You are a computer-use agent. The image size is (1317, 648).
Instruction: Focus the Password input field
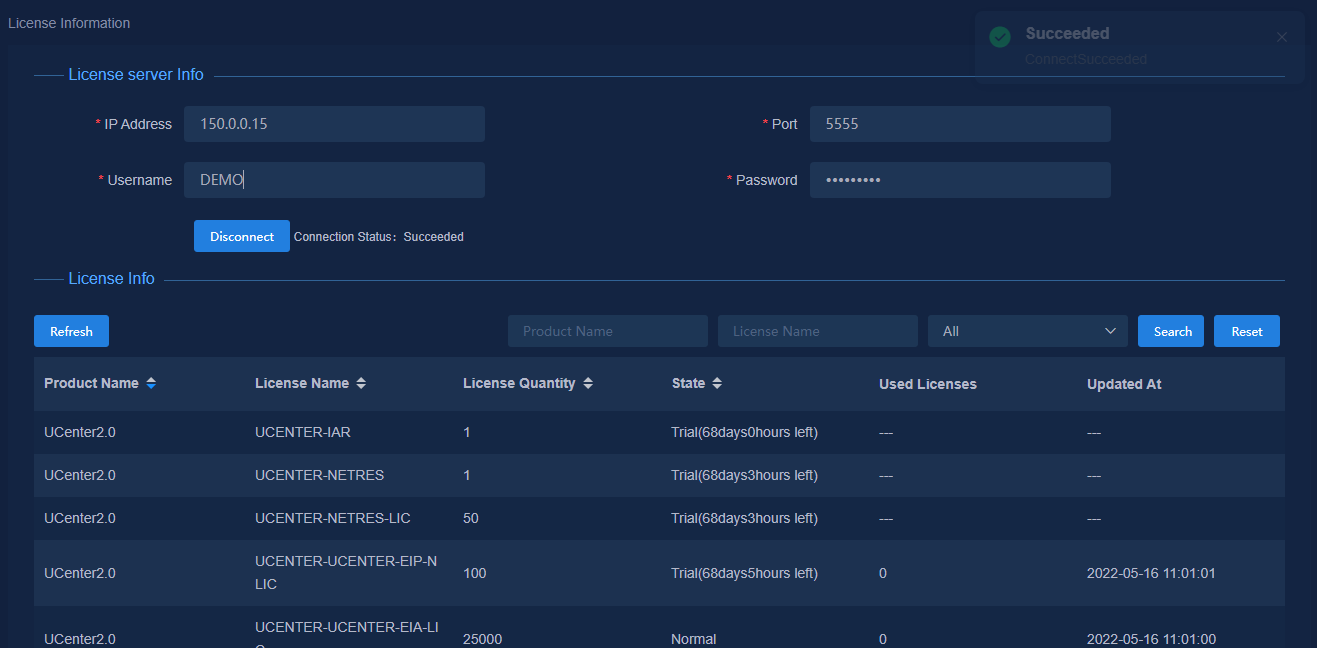coord(960,180)
